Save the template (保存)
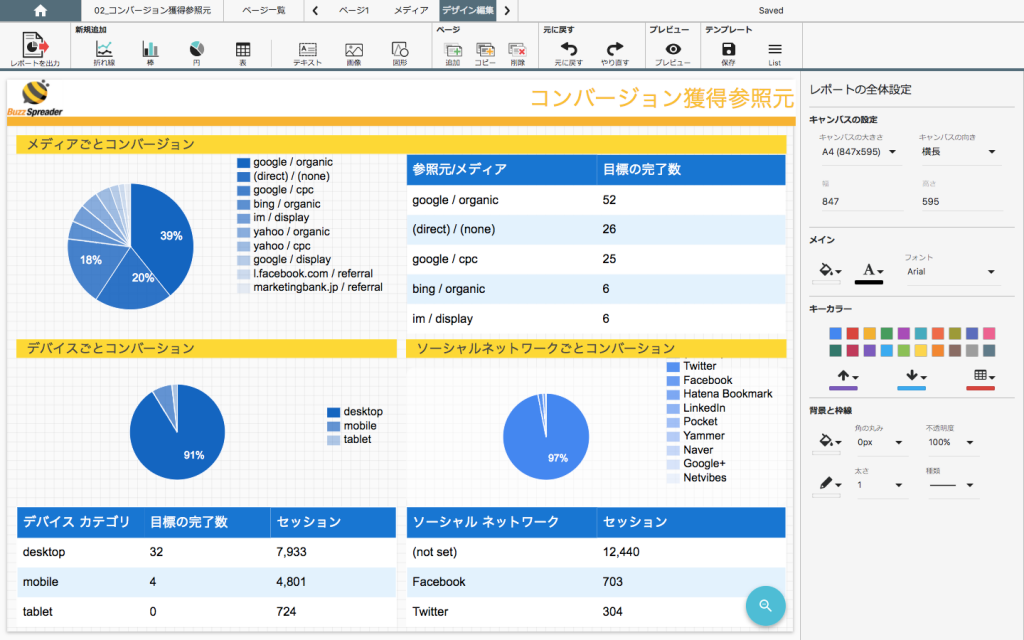 pyautogui.click(x=728, y=53)
